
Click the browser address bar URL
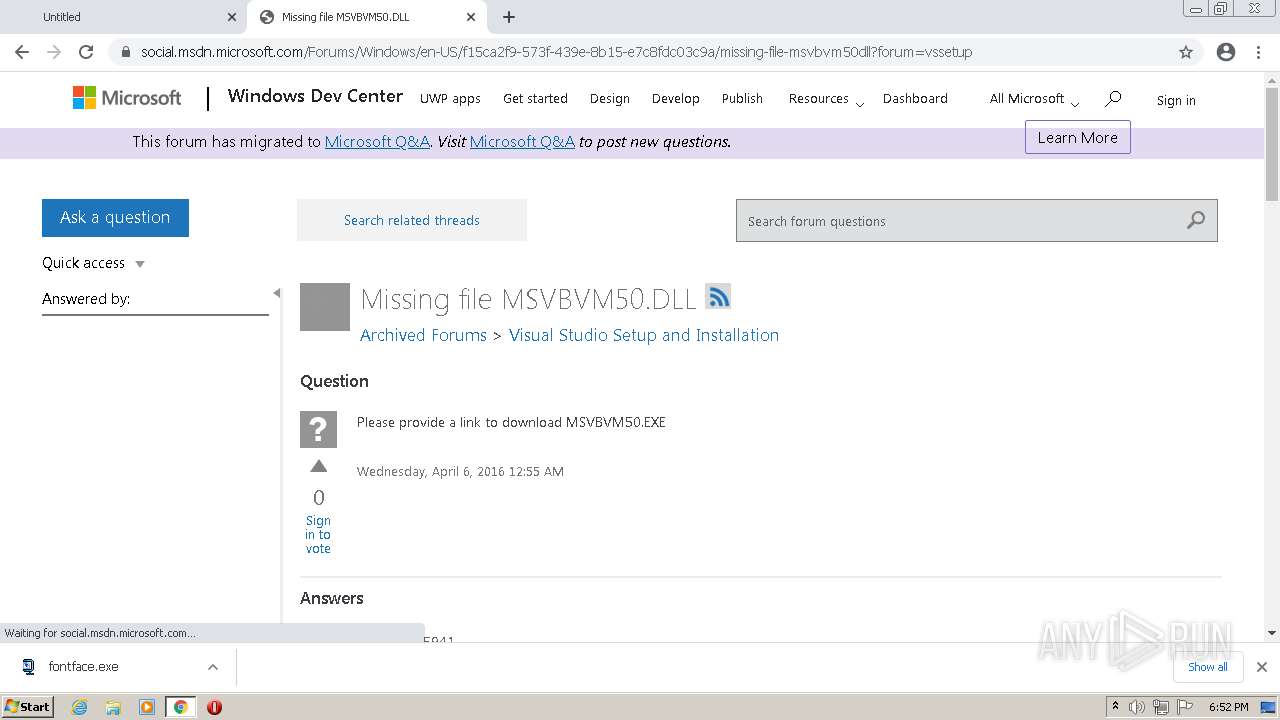tap(556, 52)
